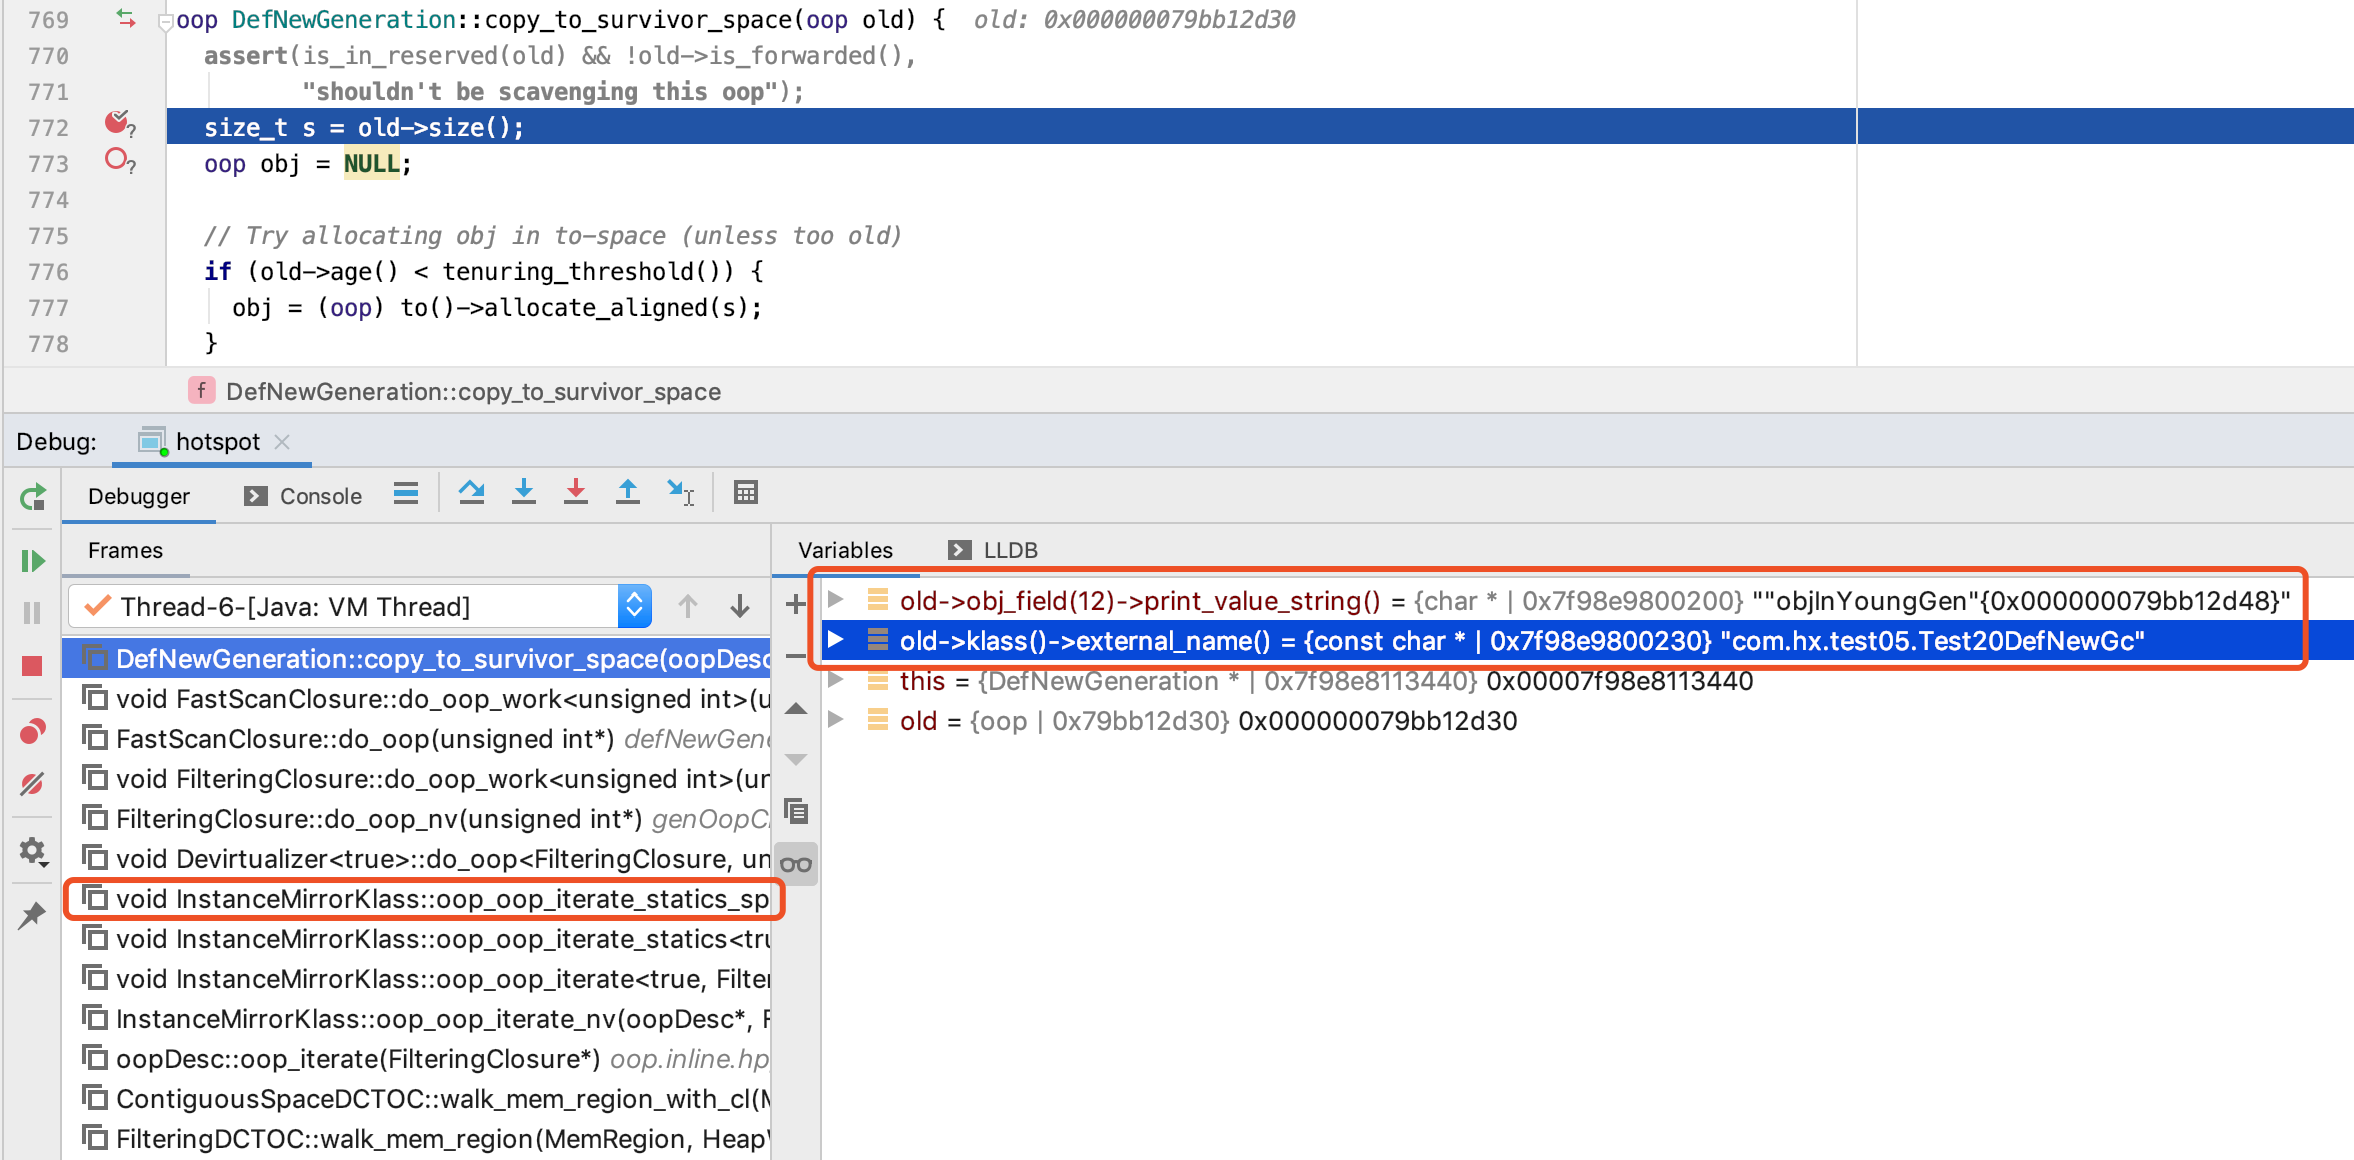Close the hotspot debug session tab
2354x1160 pixels.
pos(282,442)
